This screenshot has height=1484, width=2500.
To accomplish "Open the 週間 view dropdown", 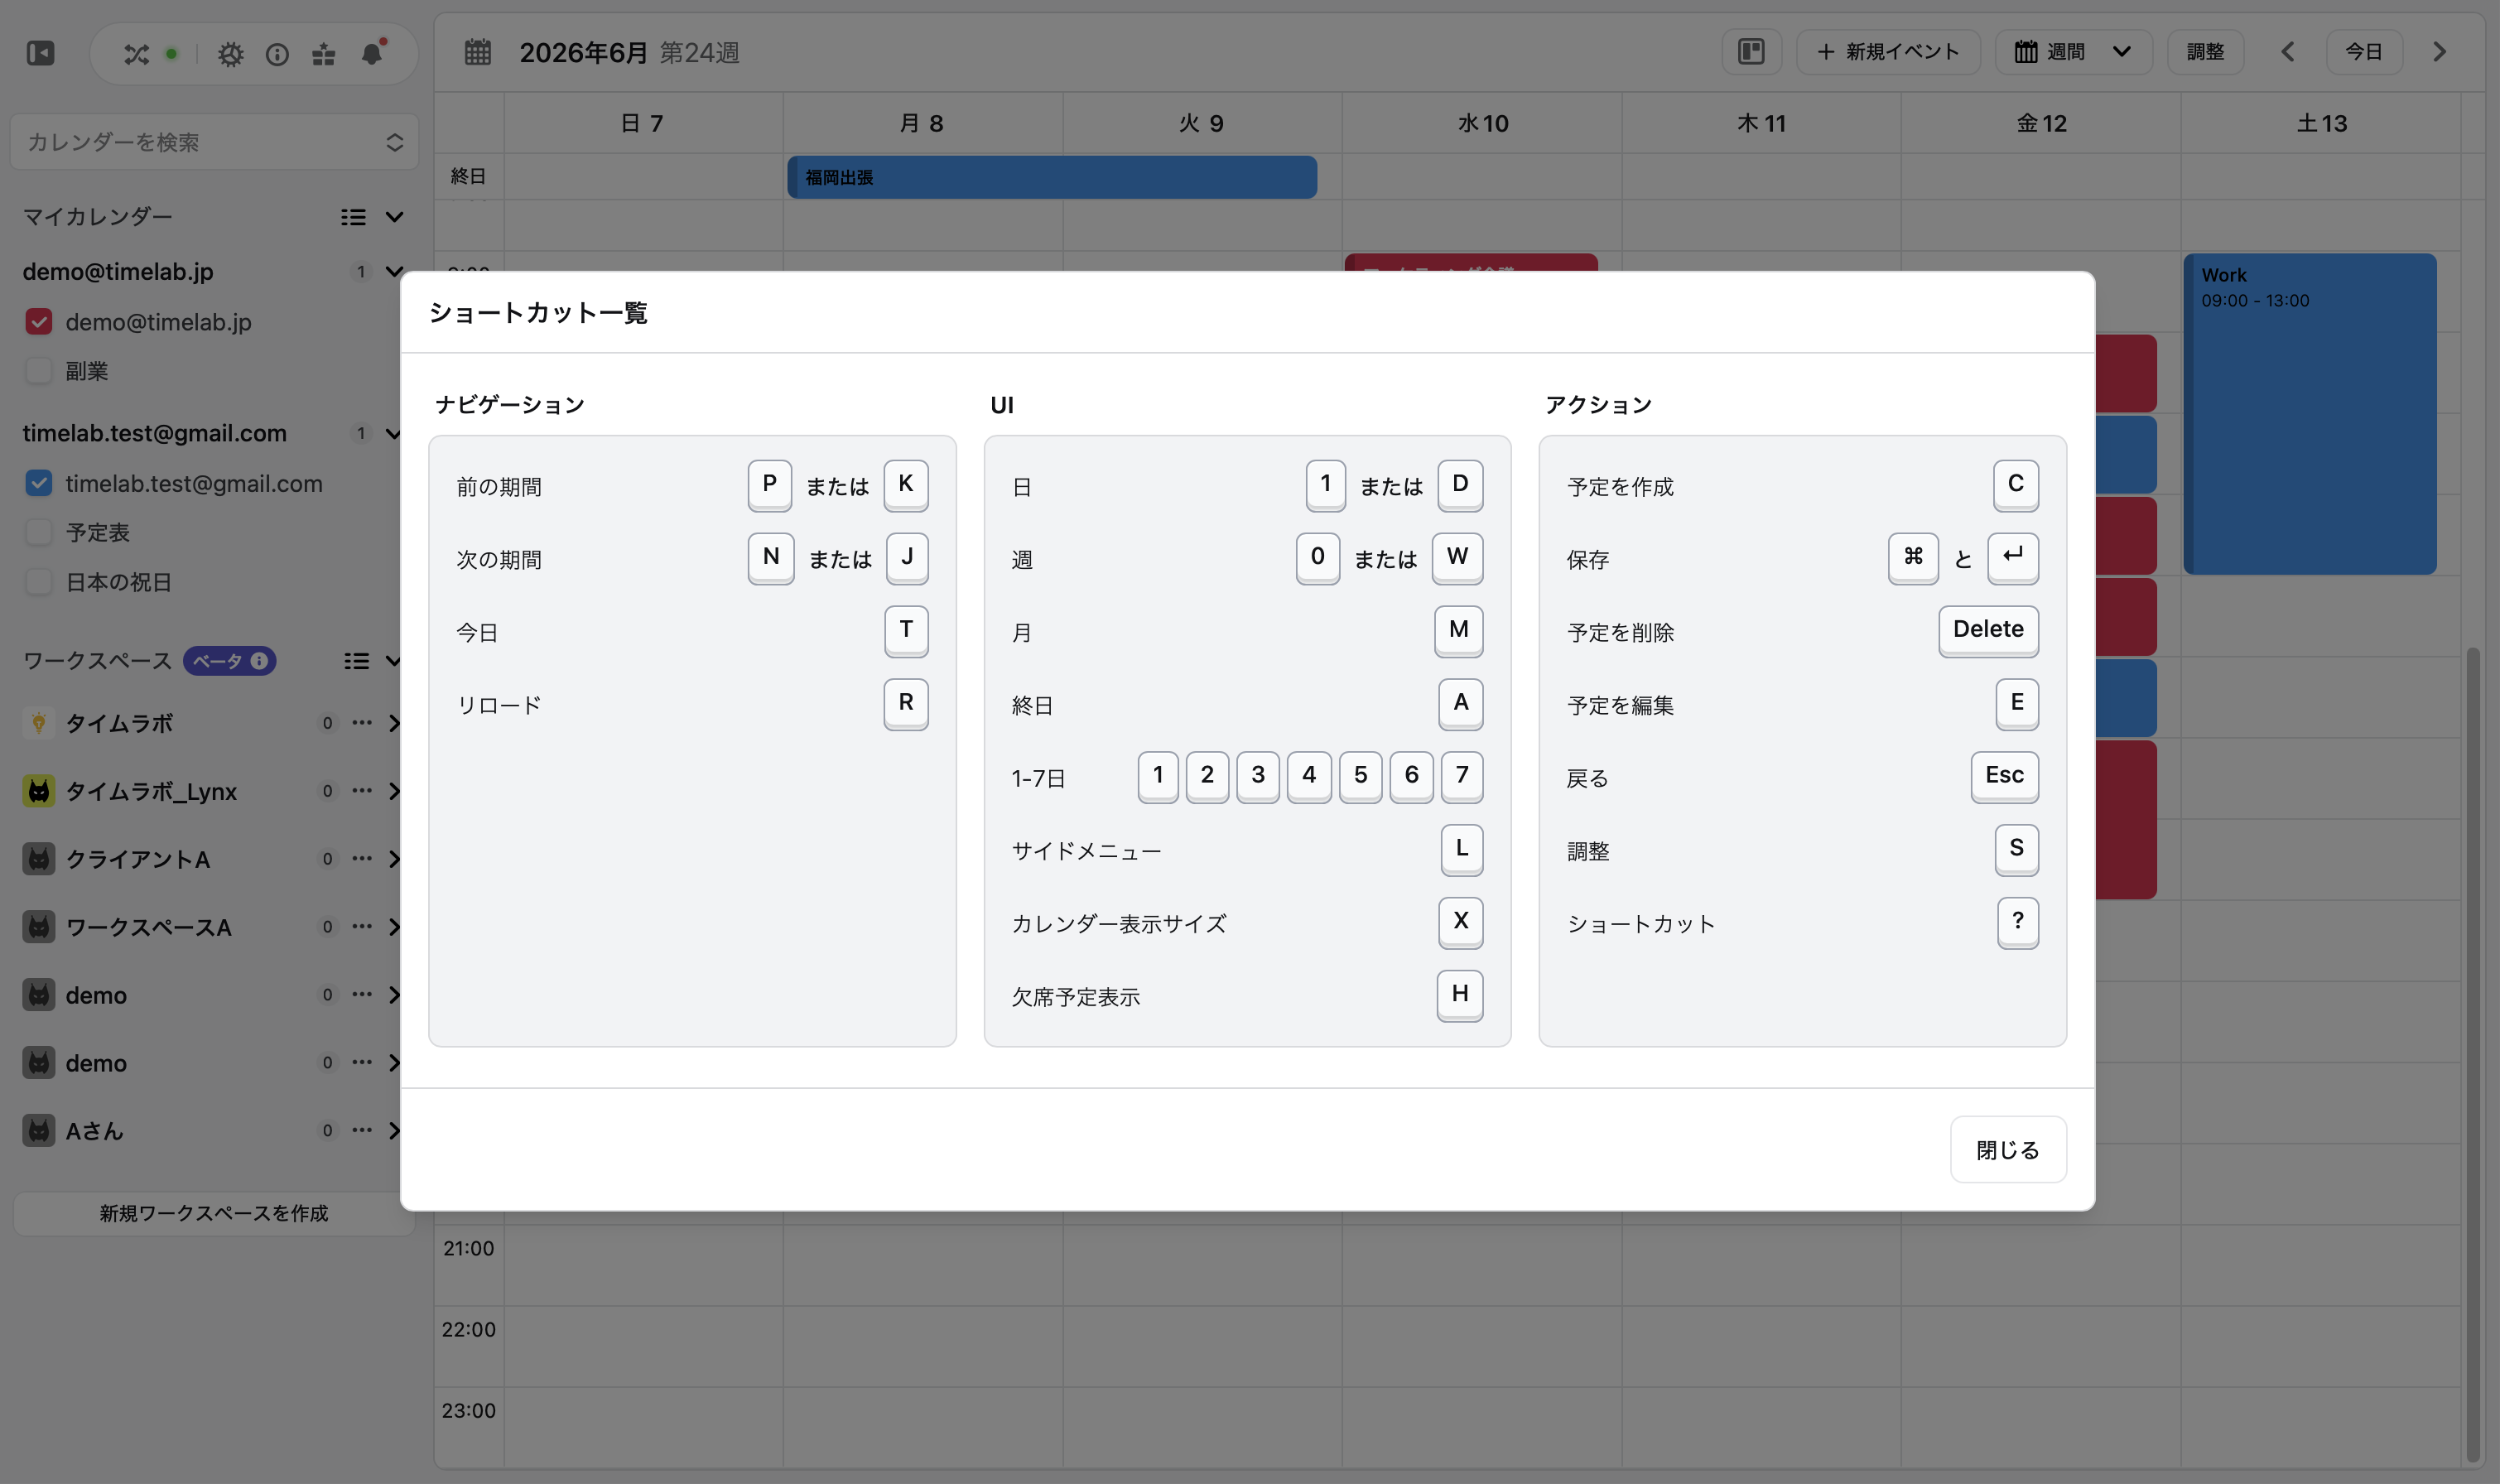I will 2073,52.
